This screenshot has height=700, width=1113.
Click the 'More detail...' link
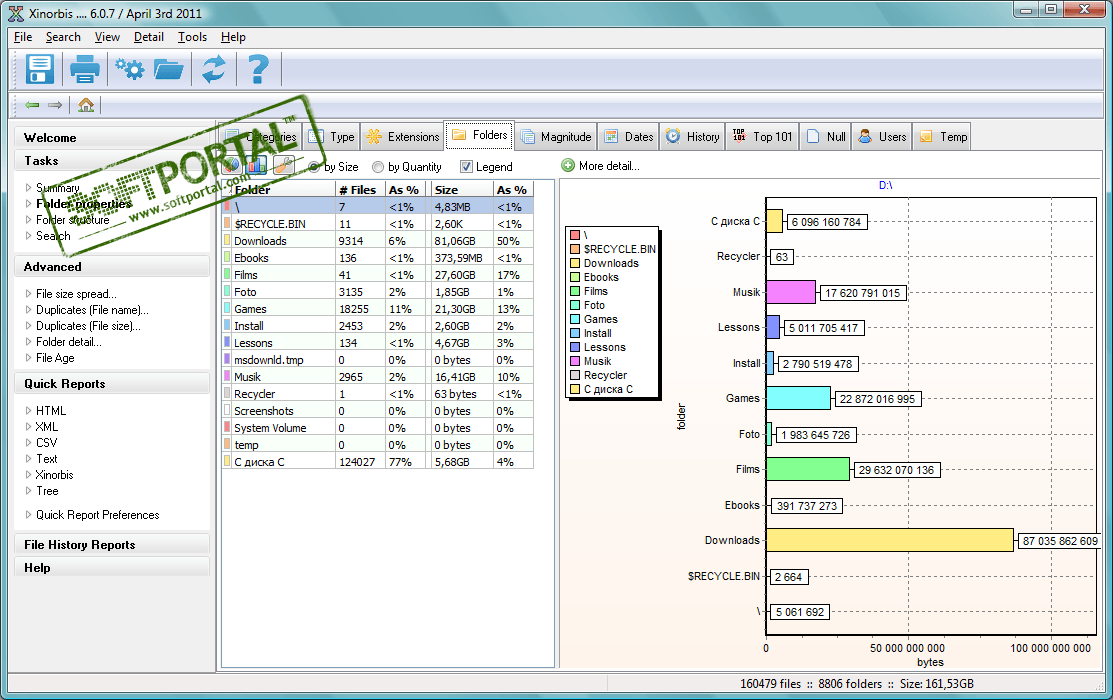[x=608, y=166]
